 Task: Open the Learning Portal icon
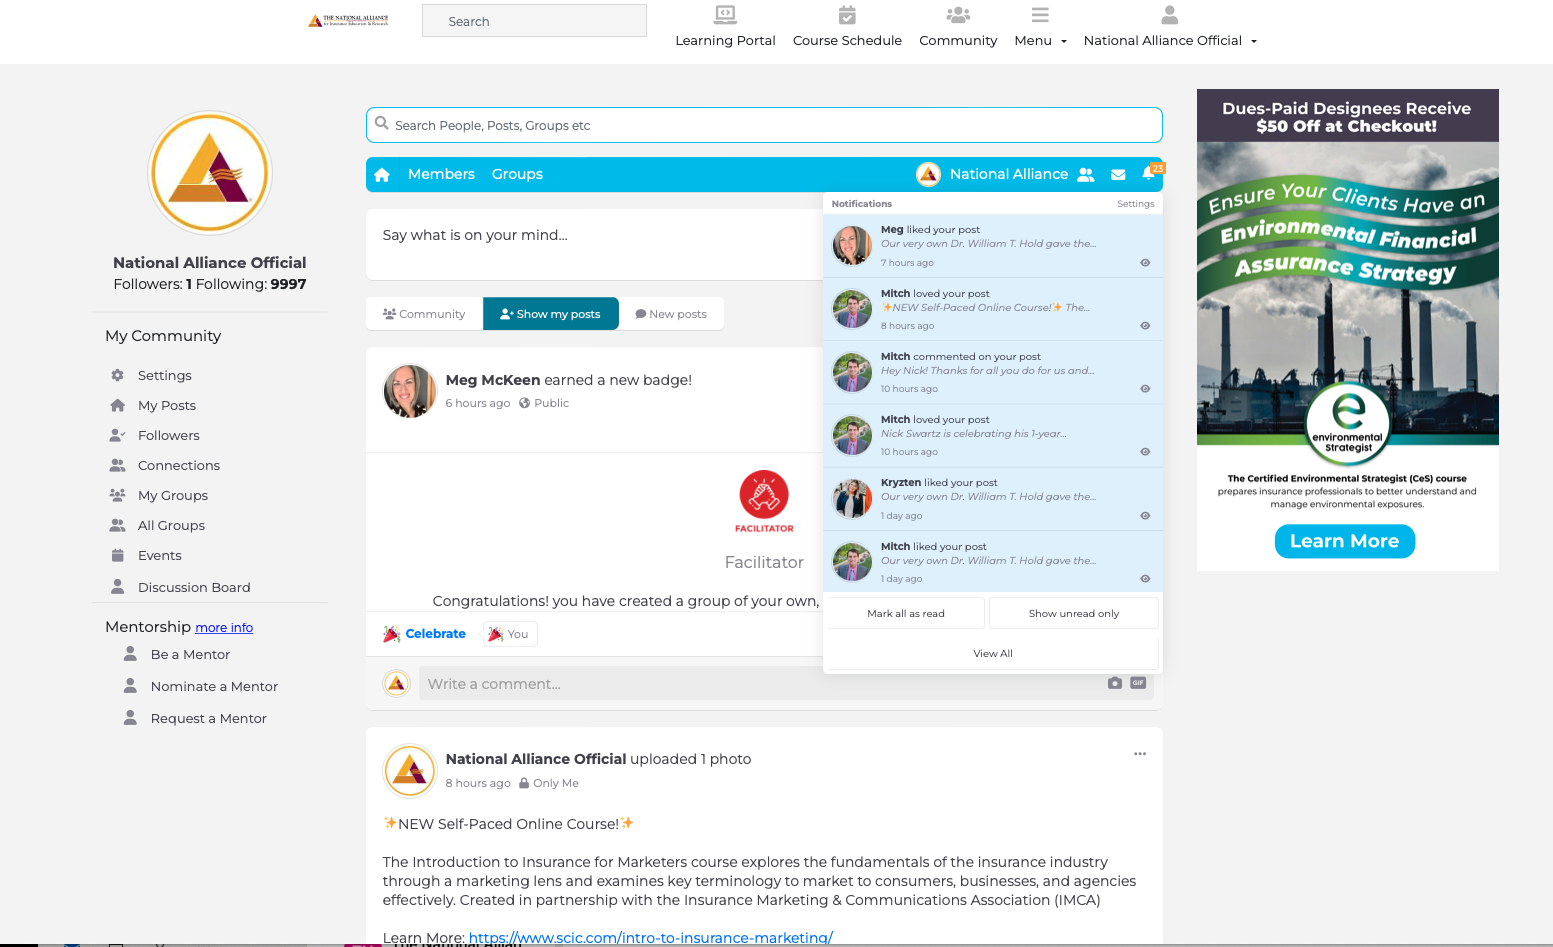(x=725, y=15)
